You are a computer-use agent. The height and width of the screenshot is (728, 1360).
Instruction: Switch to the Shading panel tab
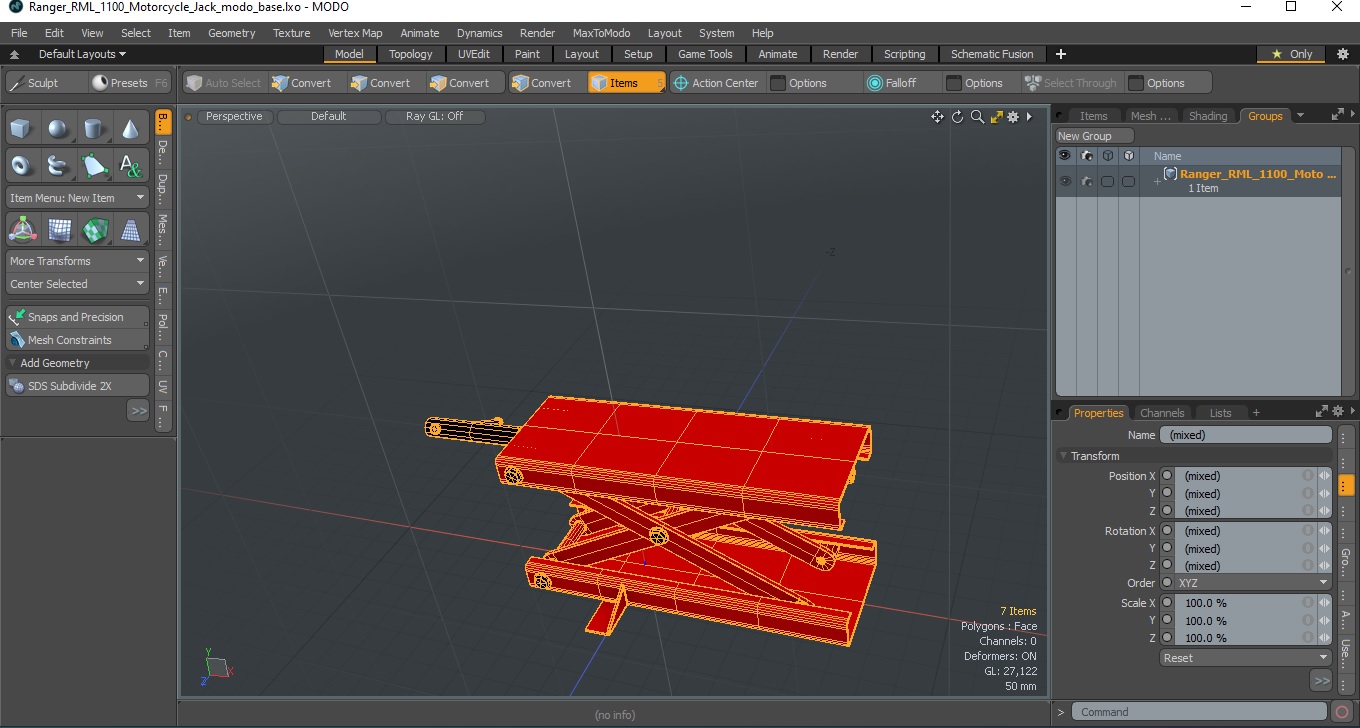1208,116
